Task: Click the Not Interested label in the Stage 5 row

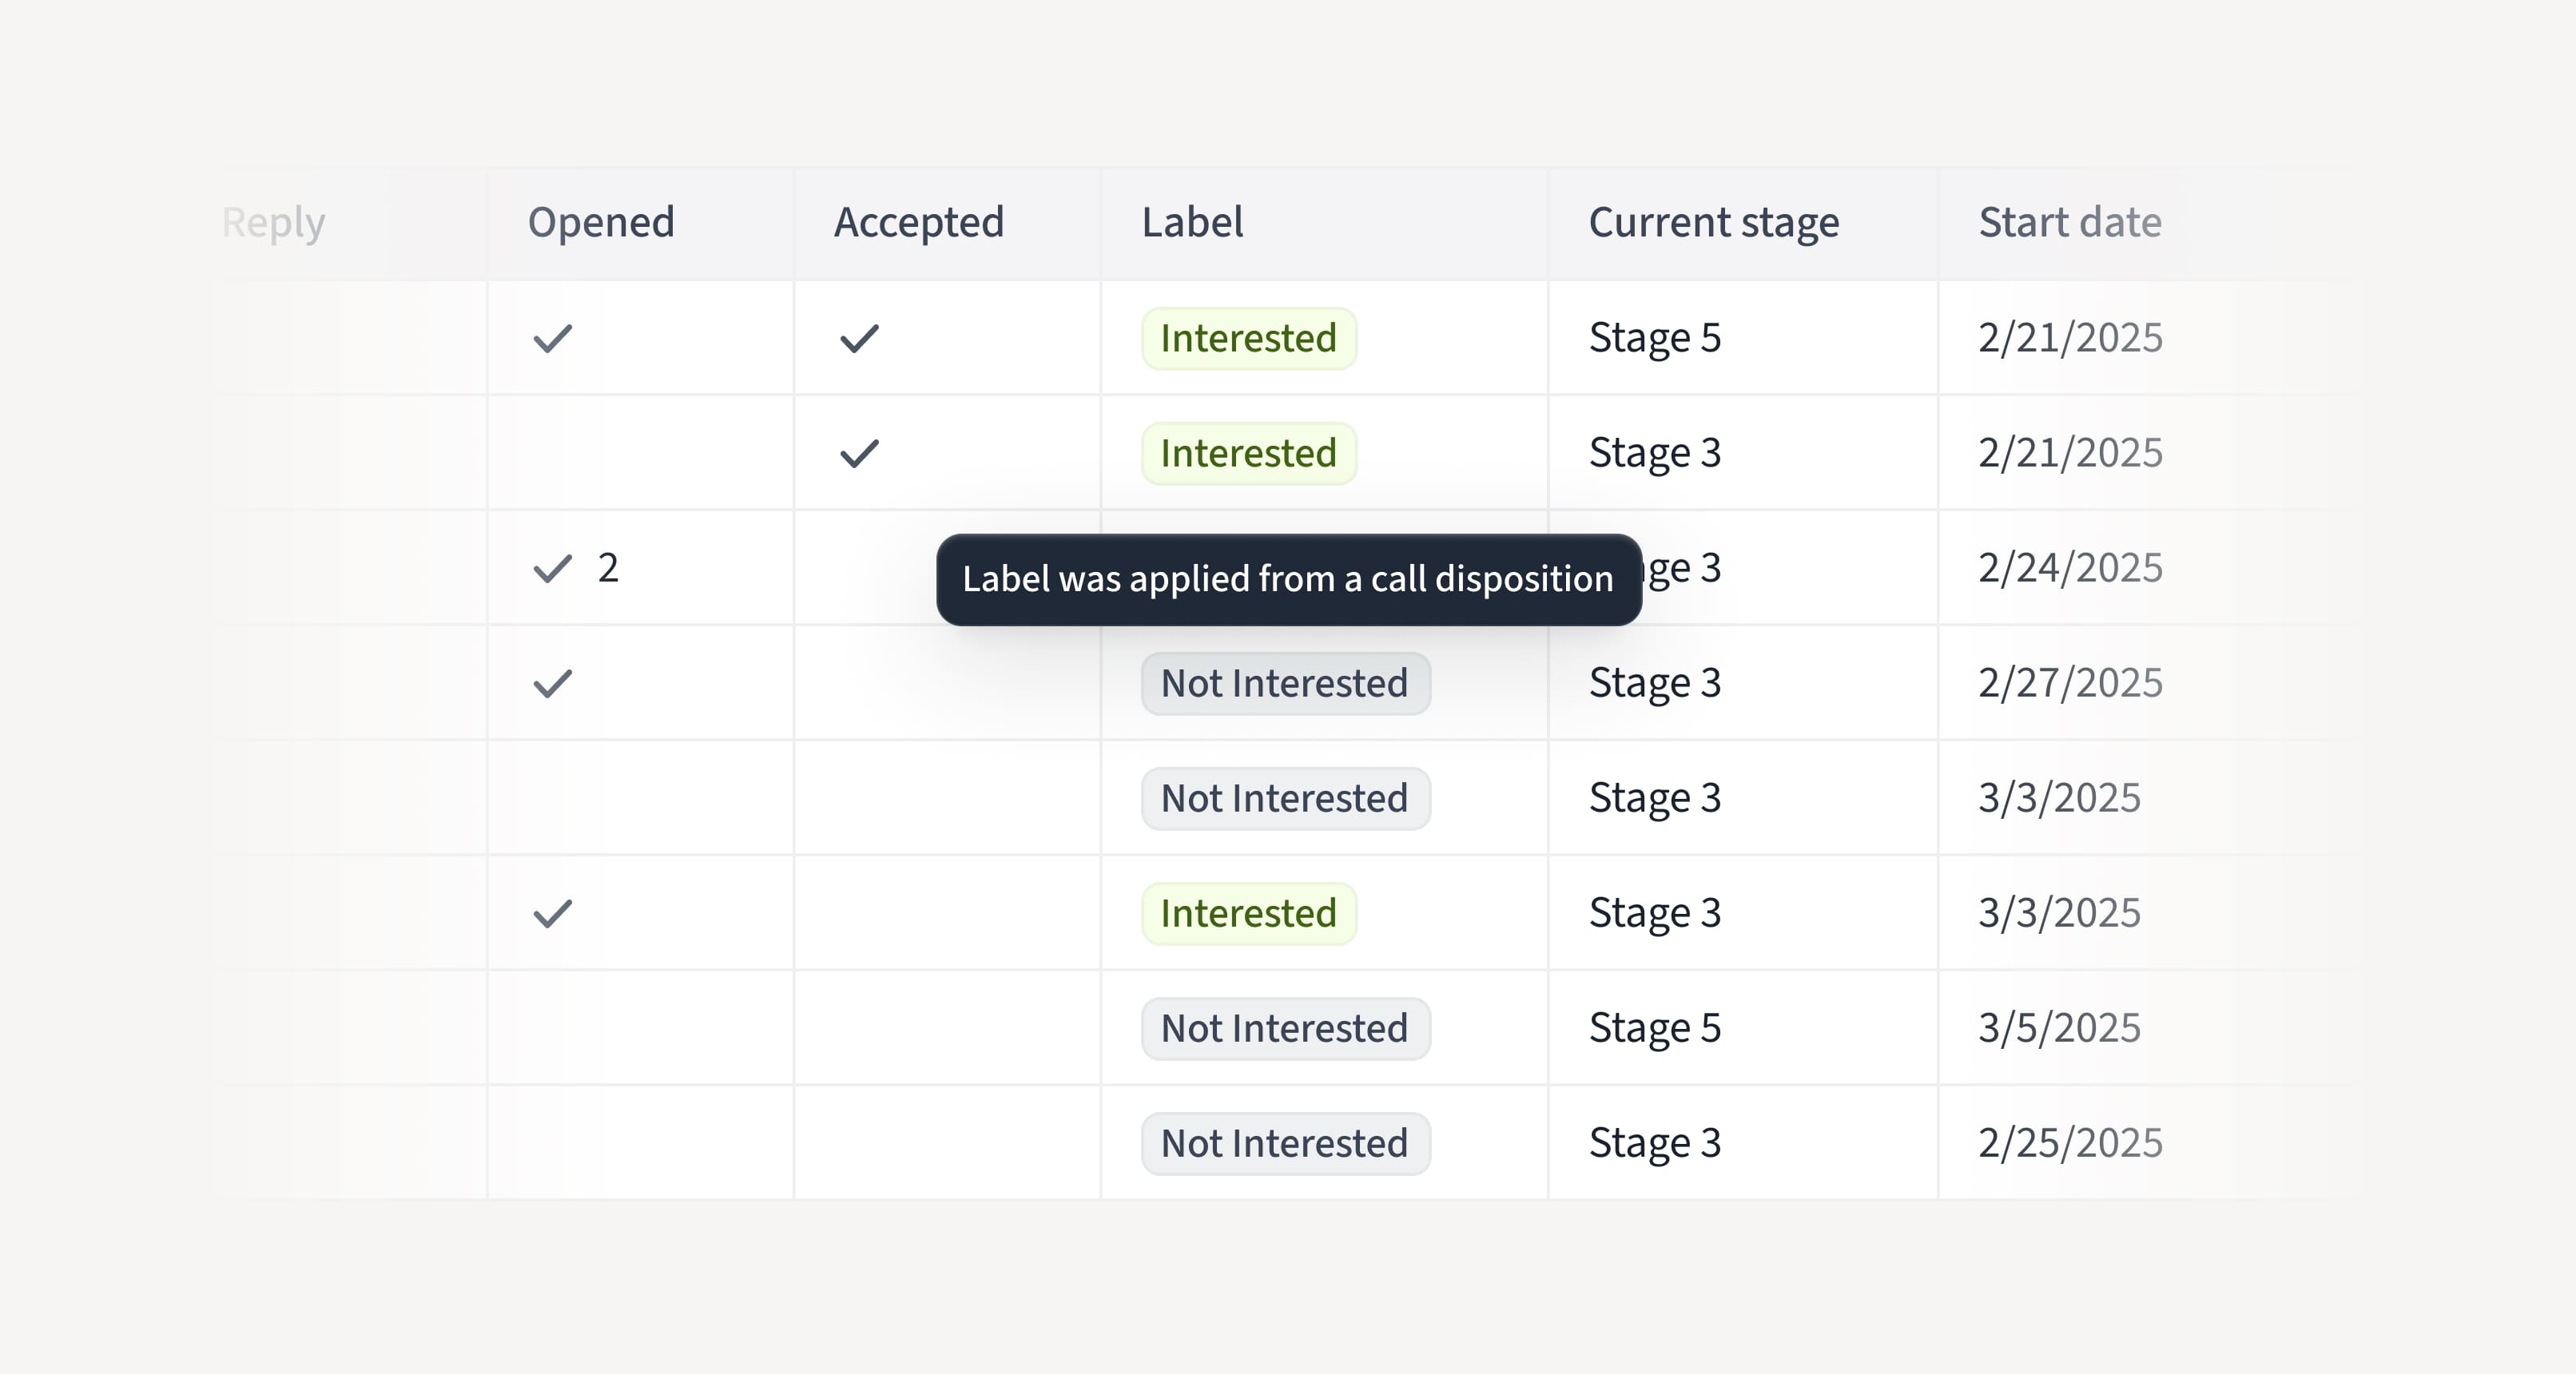Action: (1285, 1029)
